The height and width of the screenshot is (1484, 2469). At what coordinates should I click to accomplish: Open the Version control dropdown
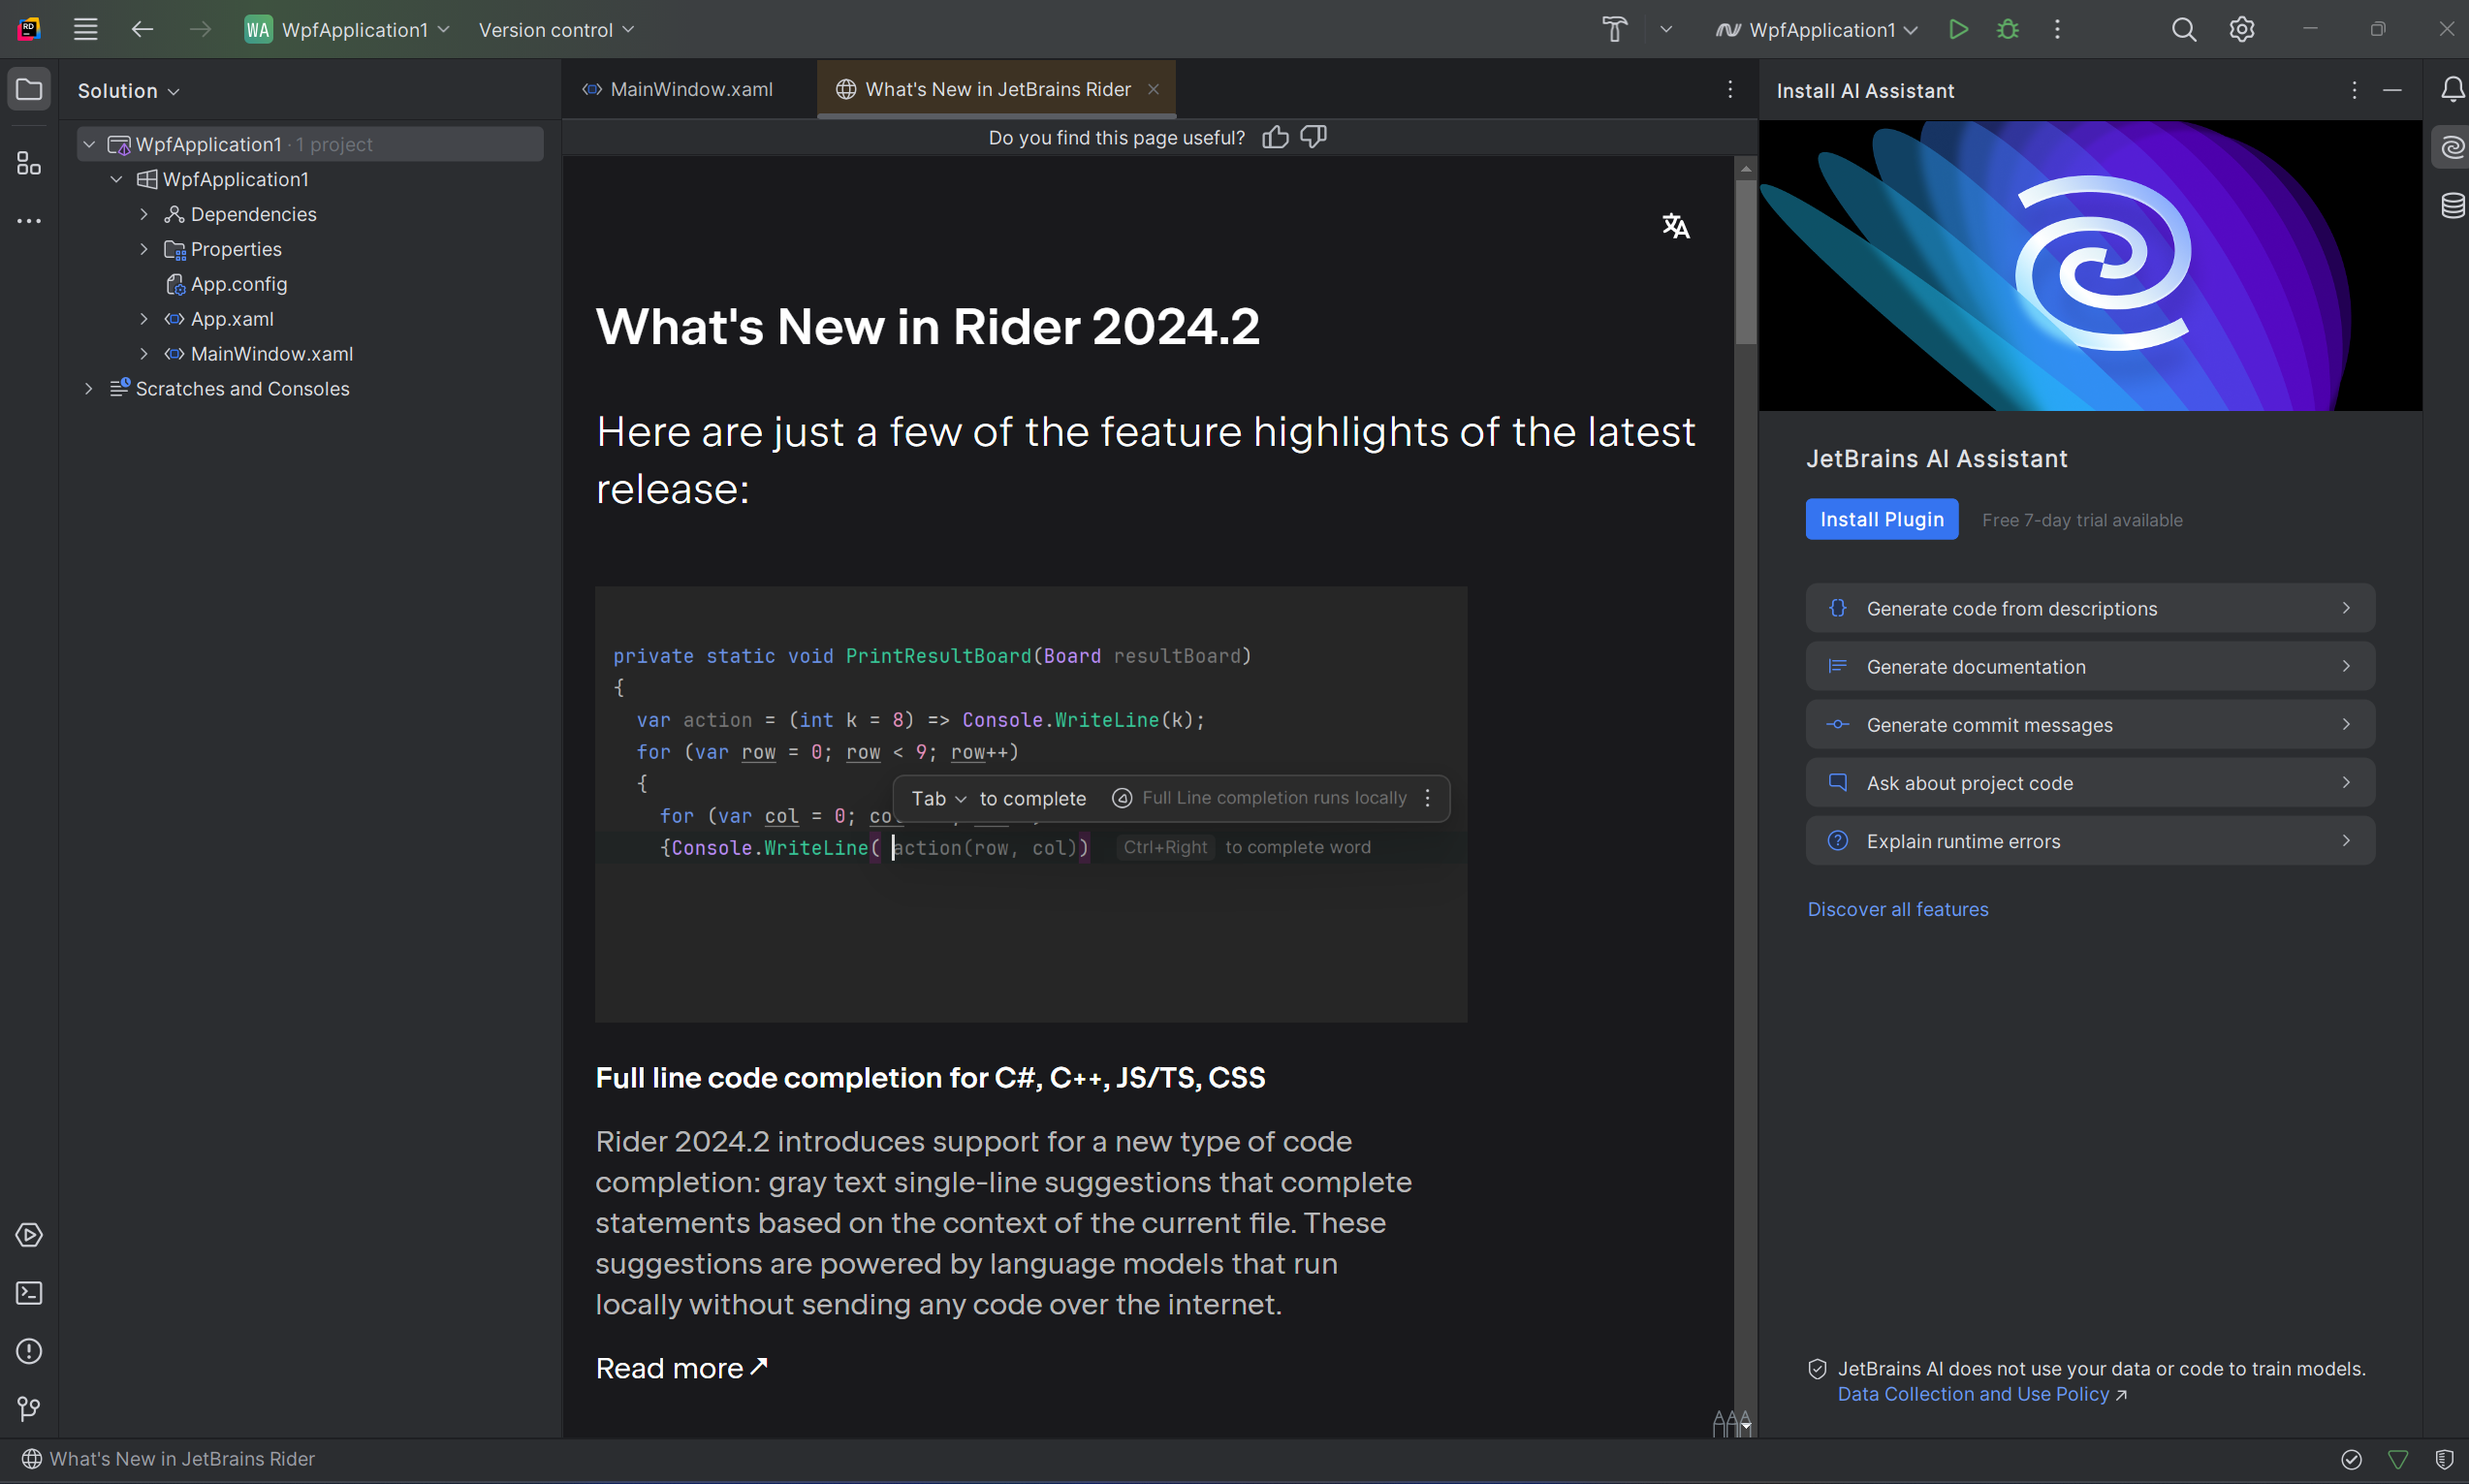coord(556,29)
